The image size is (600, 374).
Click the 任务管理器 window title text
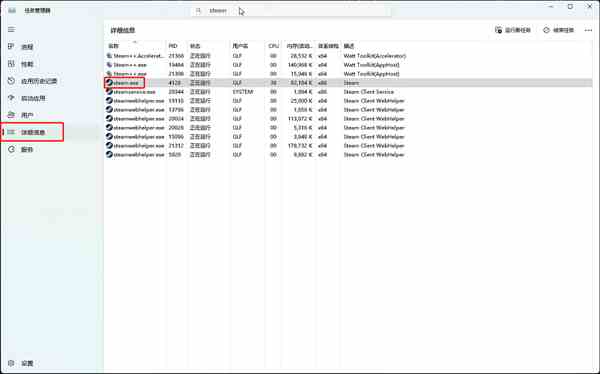tap(38, 11)
